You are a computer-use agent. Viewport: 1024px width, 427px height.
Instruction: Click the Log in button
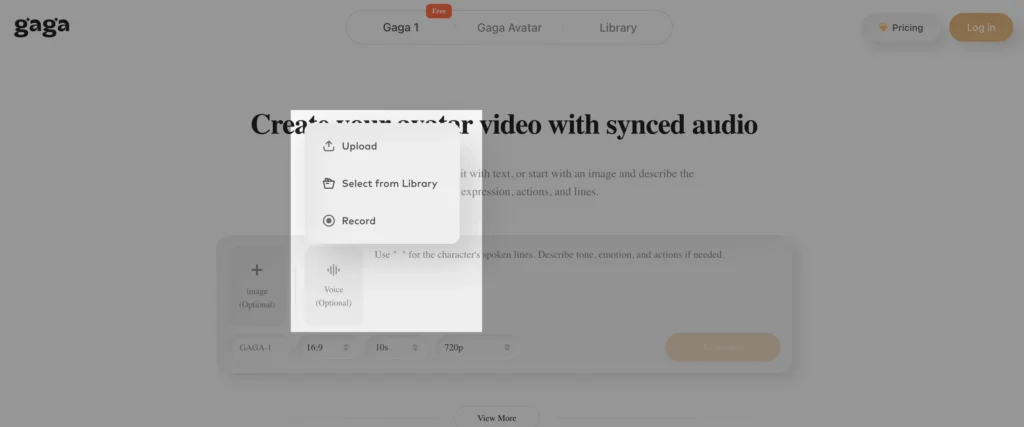pos(981,27)
